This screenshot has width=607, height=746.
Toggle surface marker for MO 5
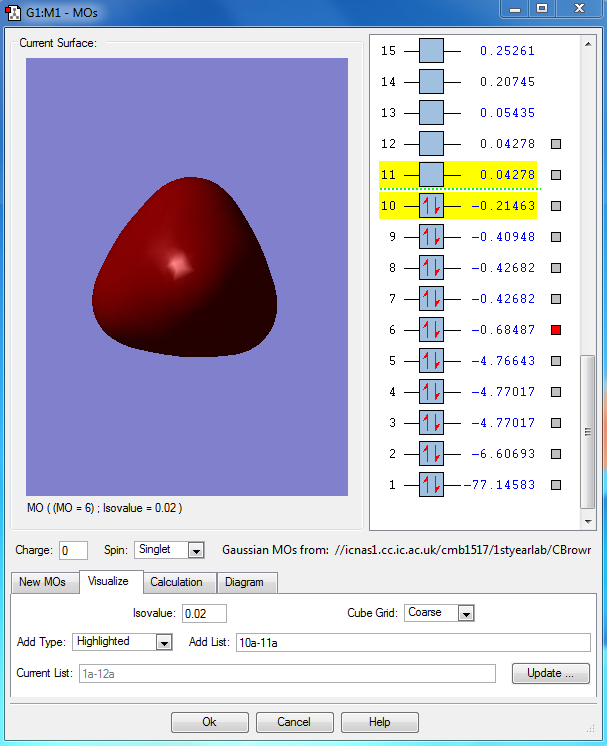tap(556, 361)
